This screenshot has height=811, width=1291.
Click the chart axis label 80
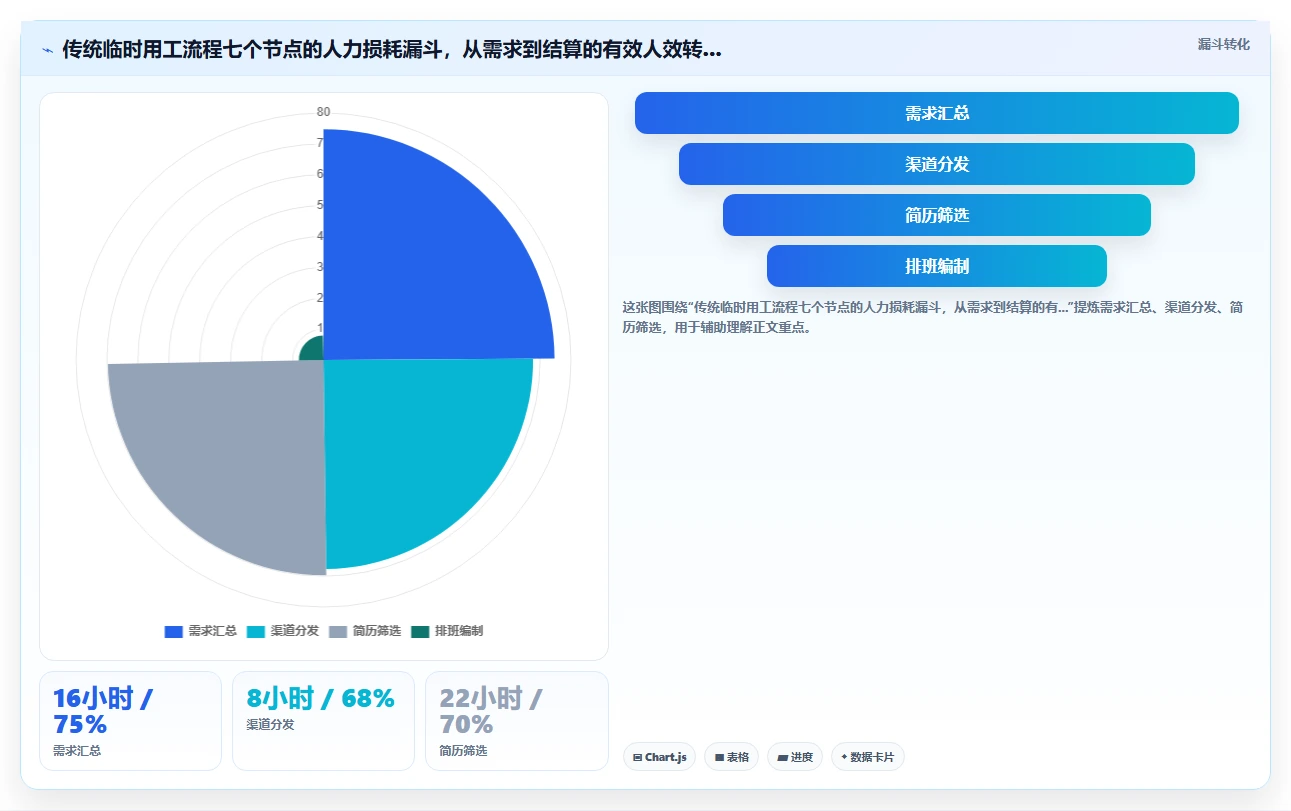323,112
